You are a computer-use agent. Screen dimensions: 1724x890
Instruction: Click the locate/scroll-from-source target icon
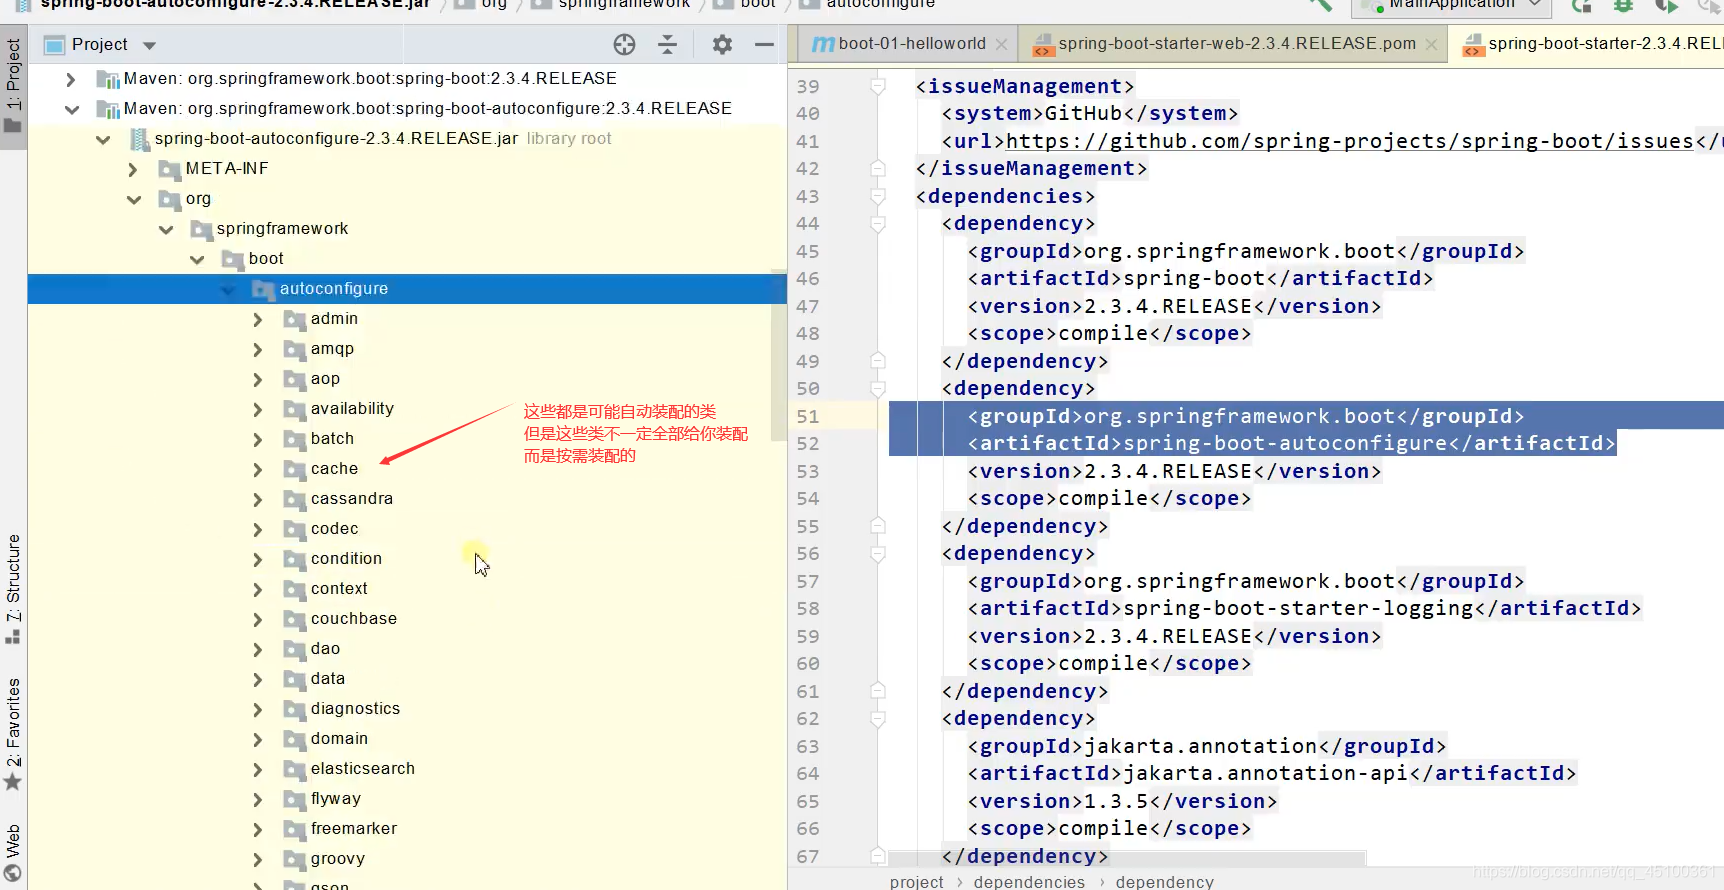click(x=624, y=44)
